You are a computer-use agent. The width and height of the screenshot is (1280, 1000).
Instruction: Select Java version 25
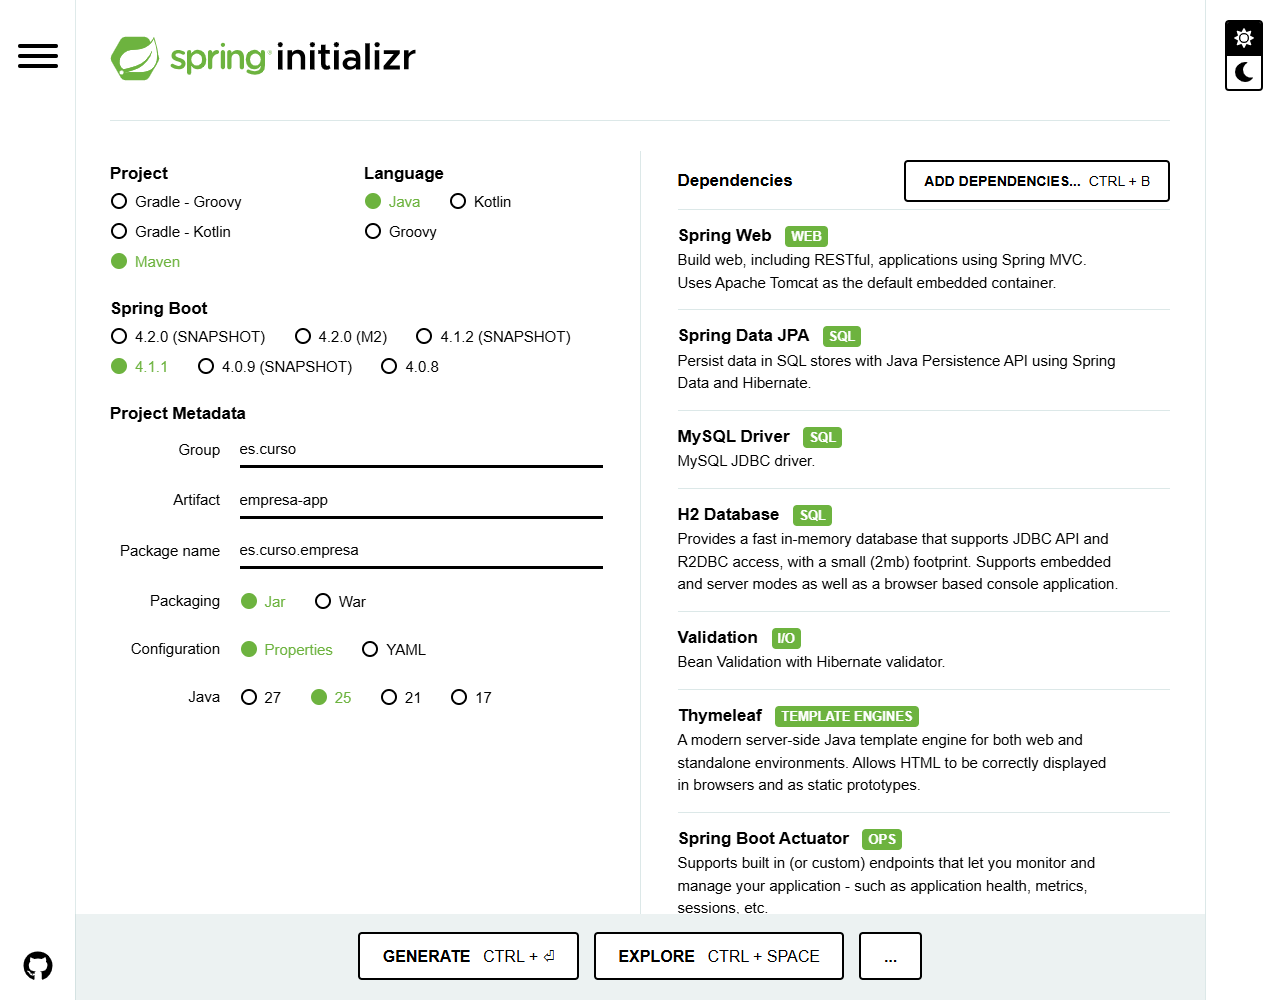click(x=331, y=698)
